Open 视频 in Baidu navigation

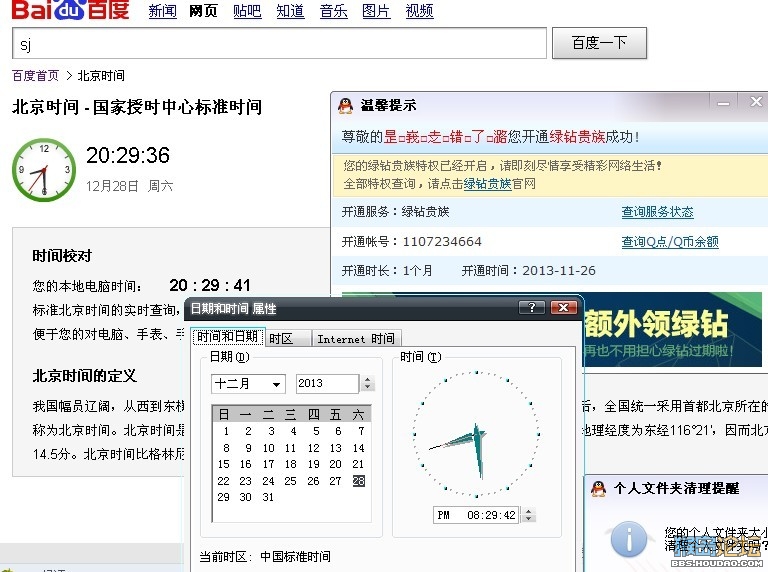coord(420,11)
